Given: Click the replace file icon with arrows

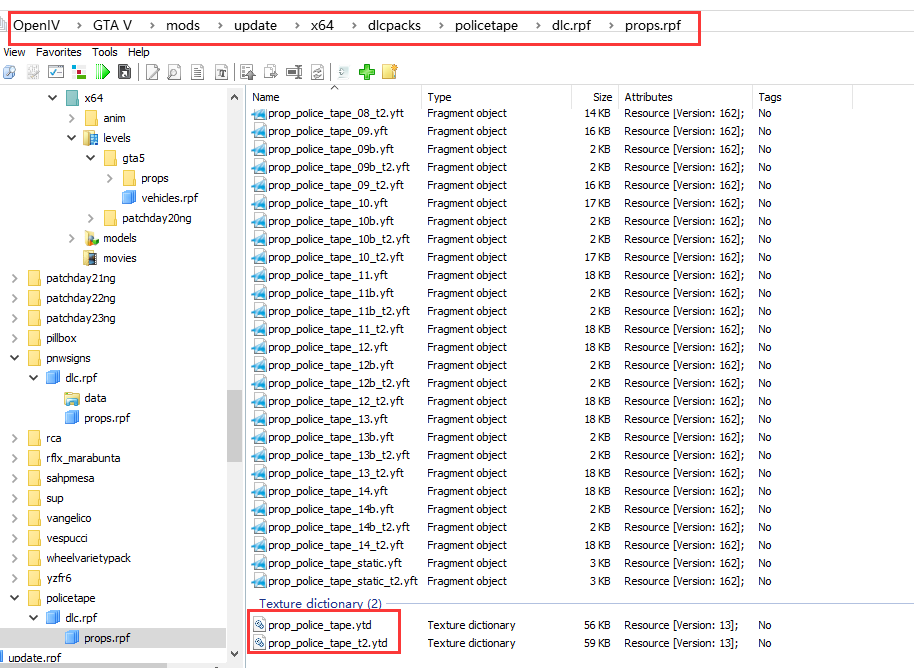Looking at the screenshot, I should coord(317,72).
